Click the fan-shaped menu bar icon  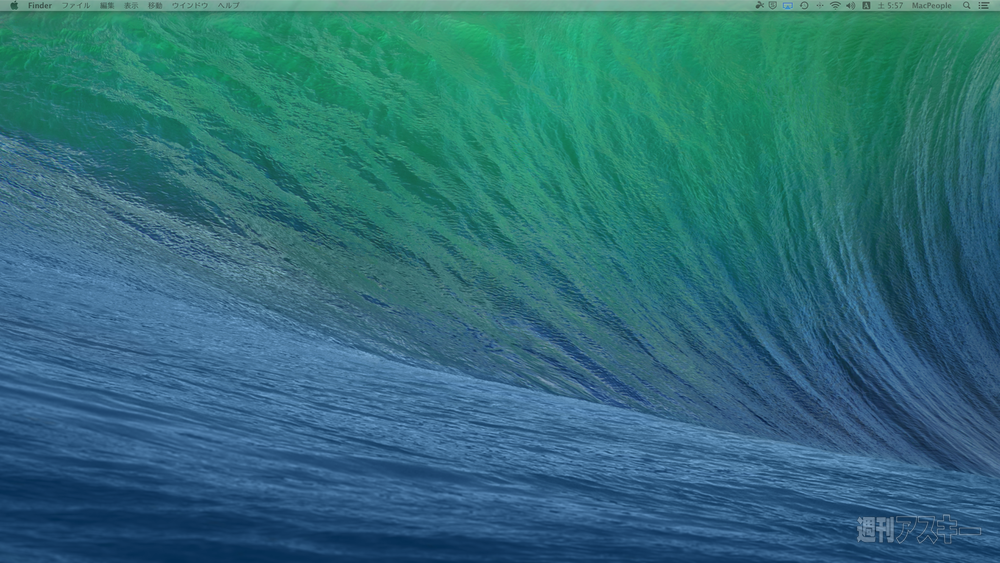[x=759, y=5]
